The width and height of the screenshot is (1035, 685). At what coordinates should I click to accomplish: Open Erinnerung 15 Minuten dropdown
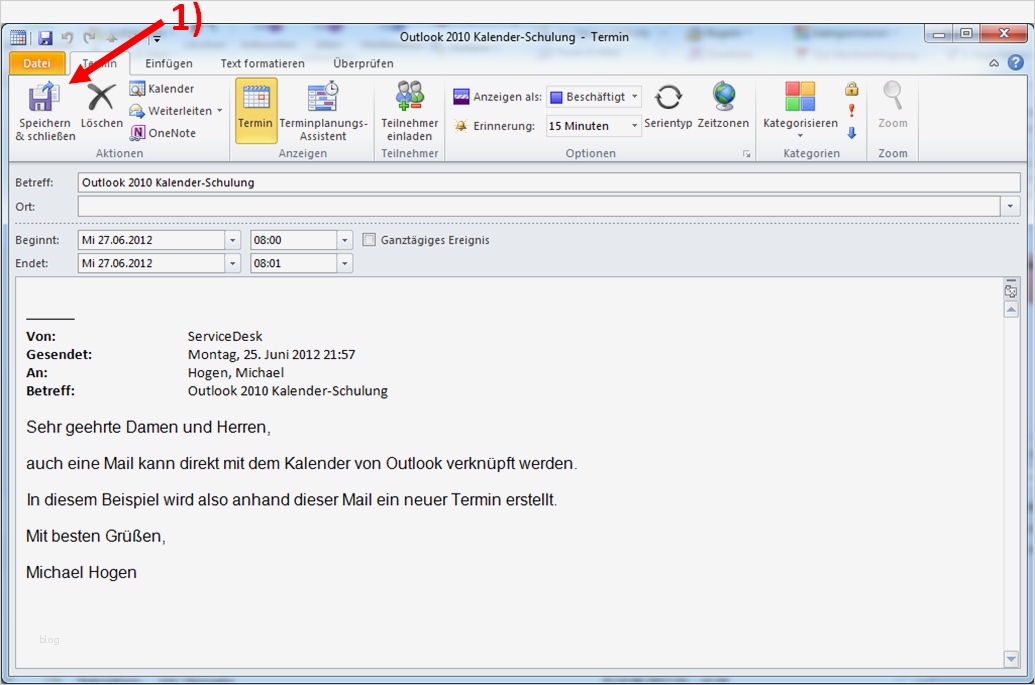click(x=634, y=125)
